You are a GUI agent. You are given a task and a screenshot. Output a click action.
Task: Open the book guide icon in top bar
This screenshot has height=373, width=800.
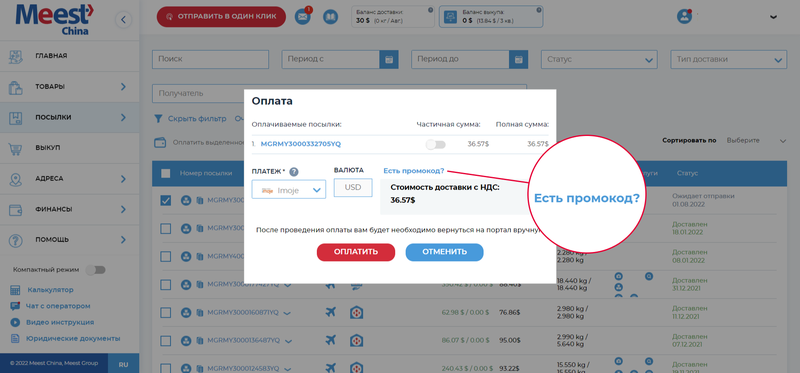331,17
